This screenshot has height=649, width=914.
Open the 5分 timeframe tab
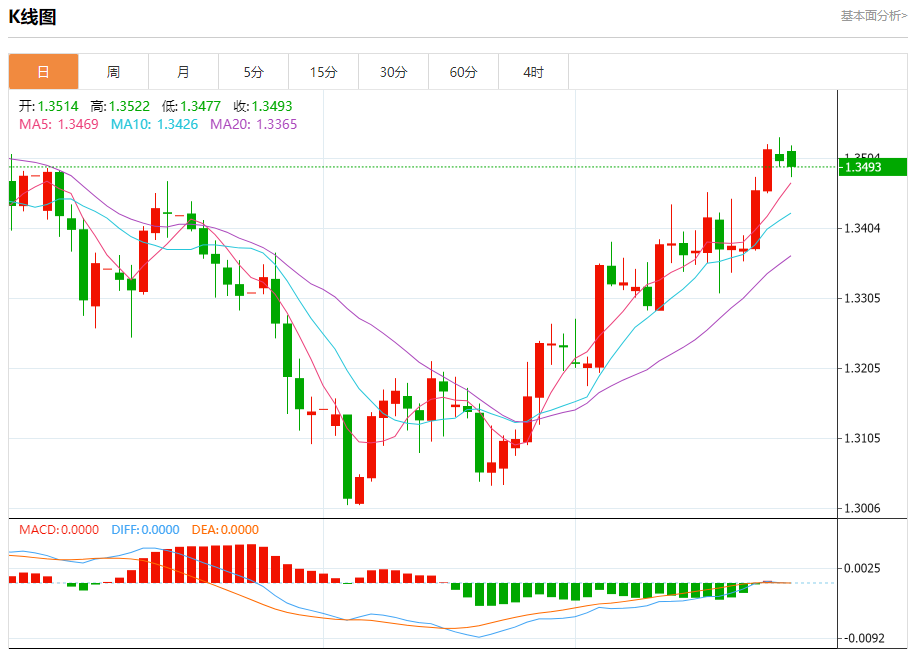point(253,72)
